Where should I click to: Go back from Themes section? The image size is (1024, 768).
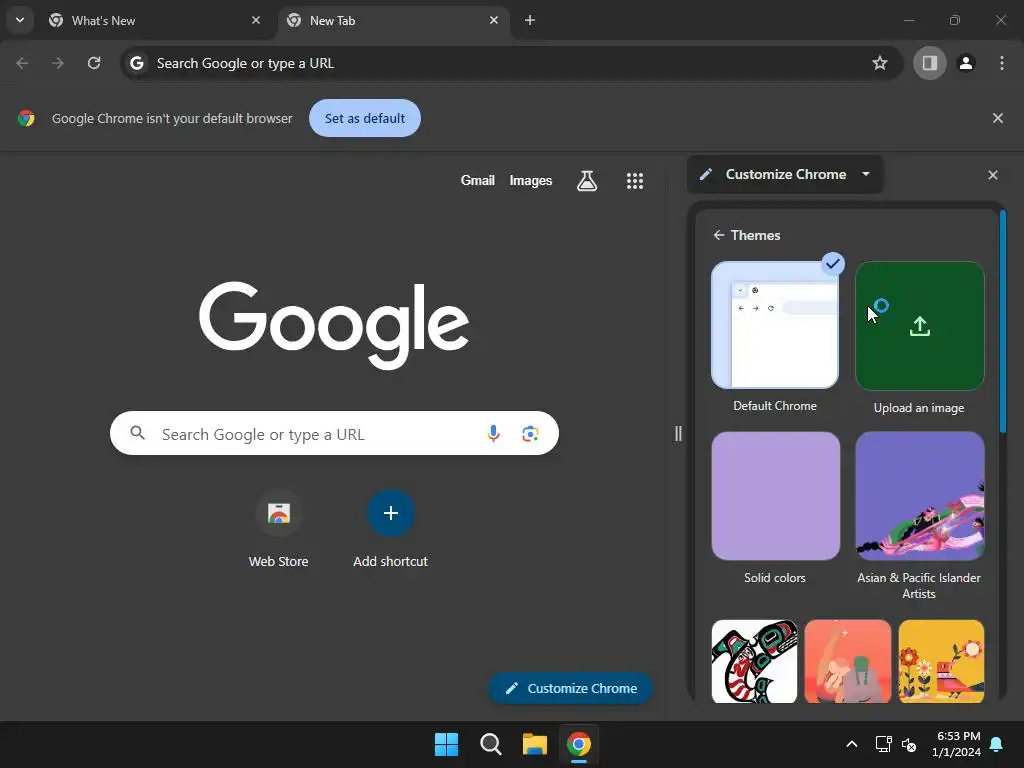pos(719,235)
